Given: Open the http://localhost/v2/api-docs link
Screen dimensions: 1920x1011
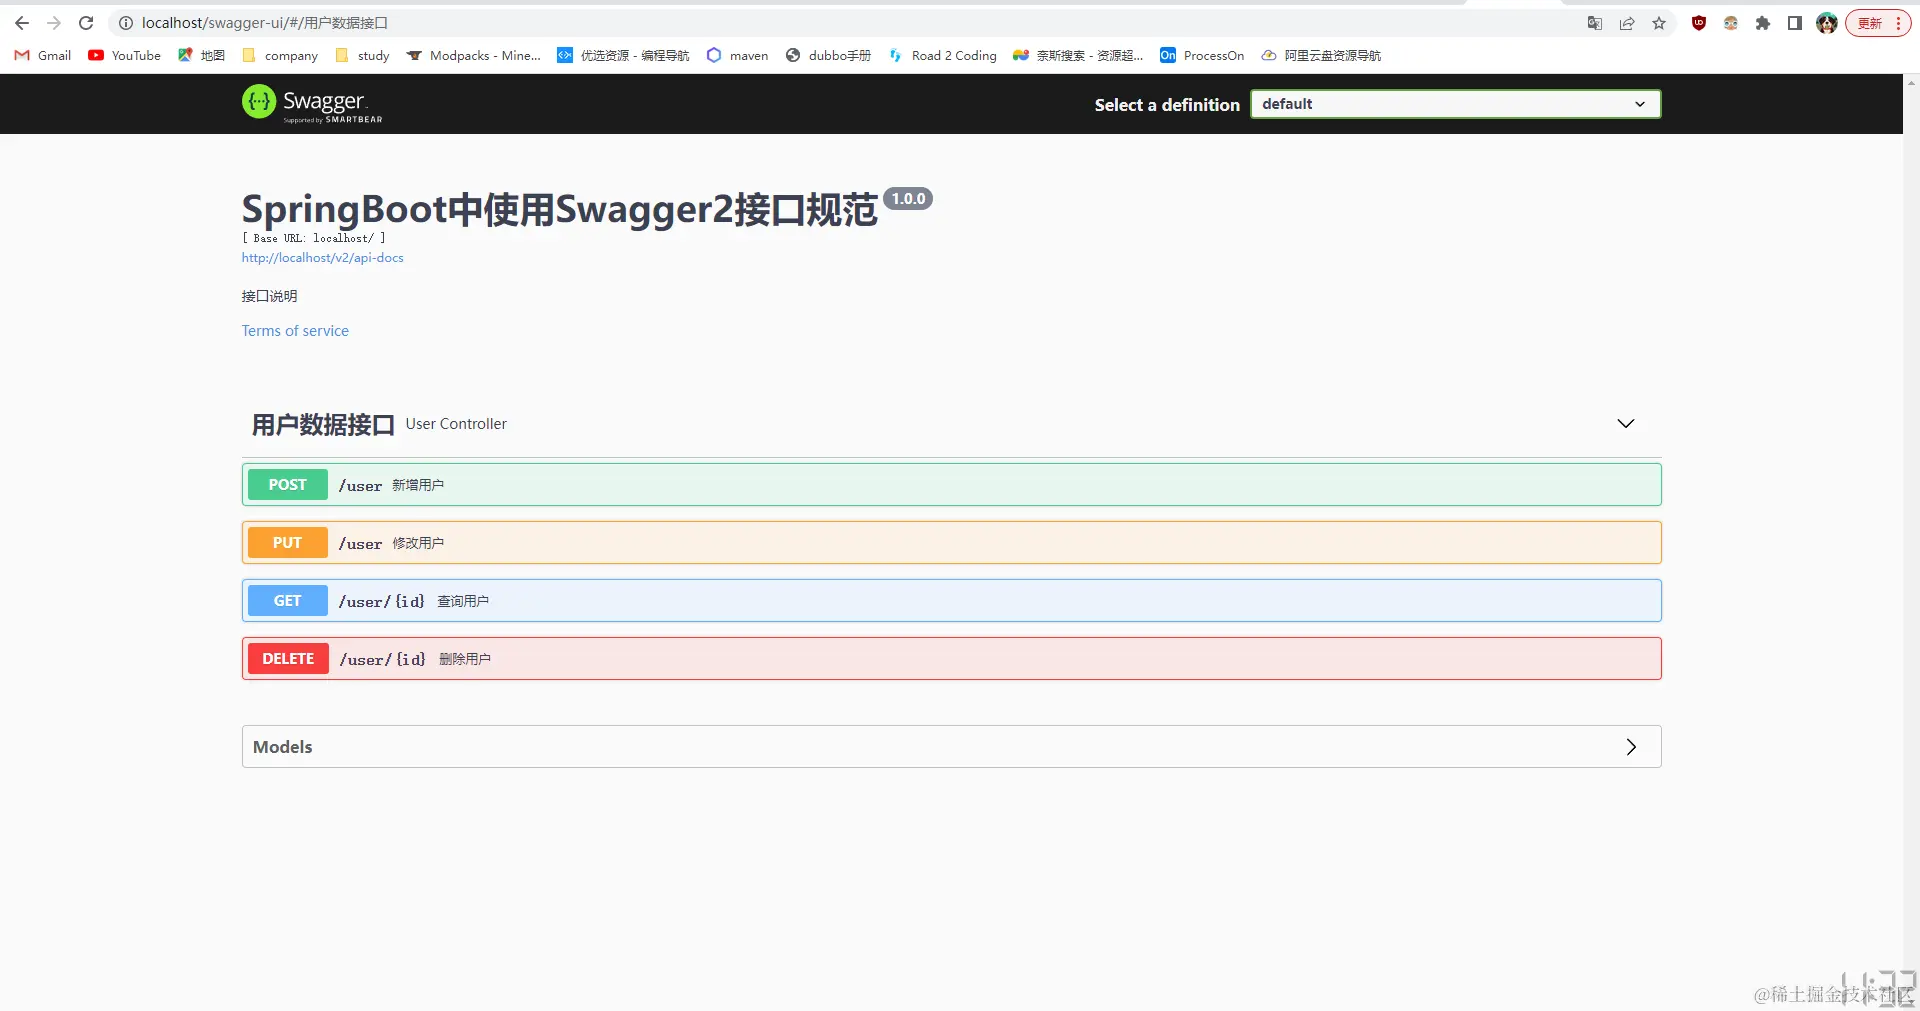Looking at the screenshot, I should (x=322, y=258).
